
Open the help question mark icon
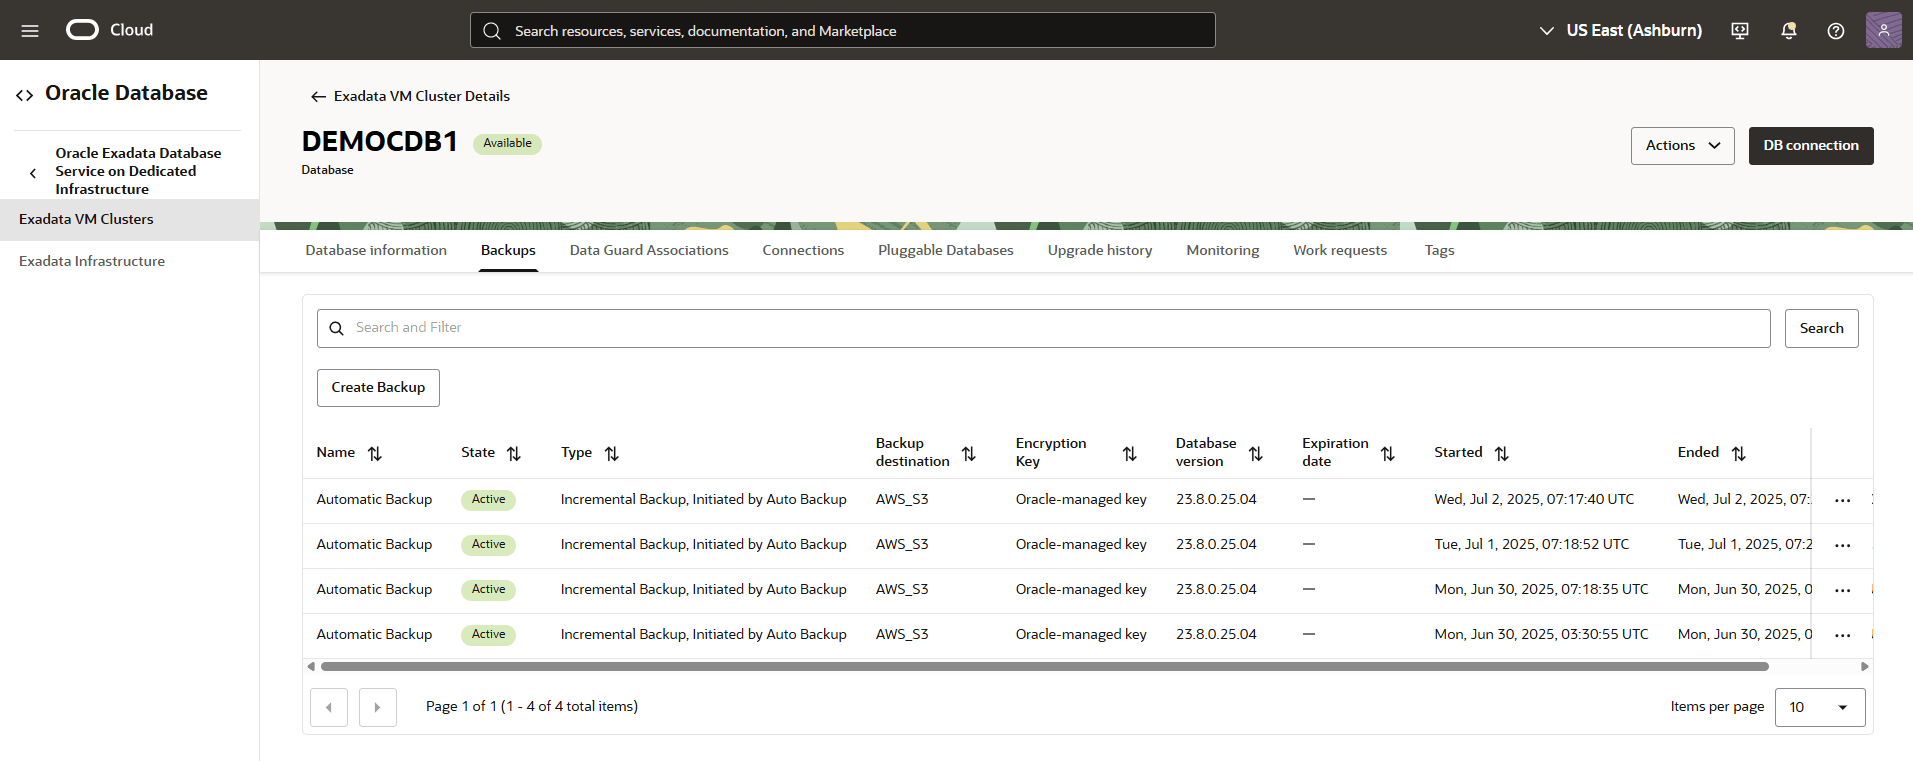tap(1836, 31)
